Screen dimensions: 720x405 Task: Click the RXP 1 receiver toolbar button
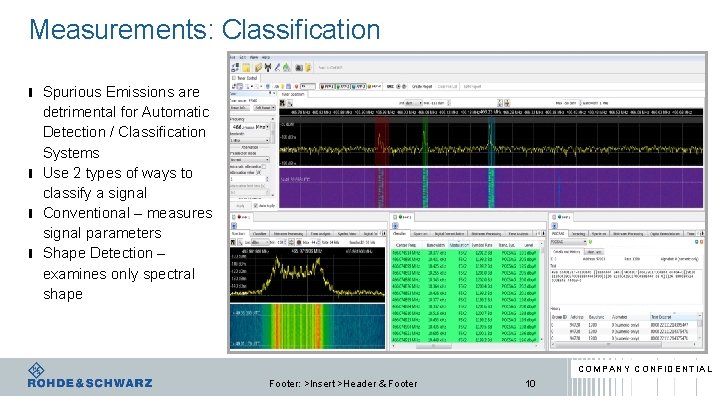[327, 86]
